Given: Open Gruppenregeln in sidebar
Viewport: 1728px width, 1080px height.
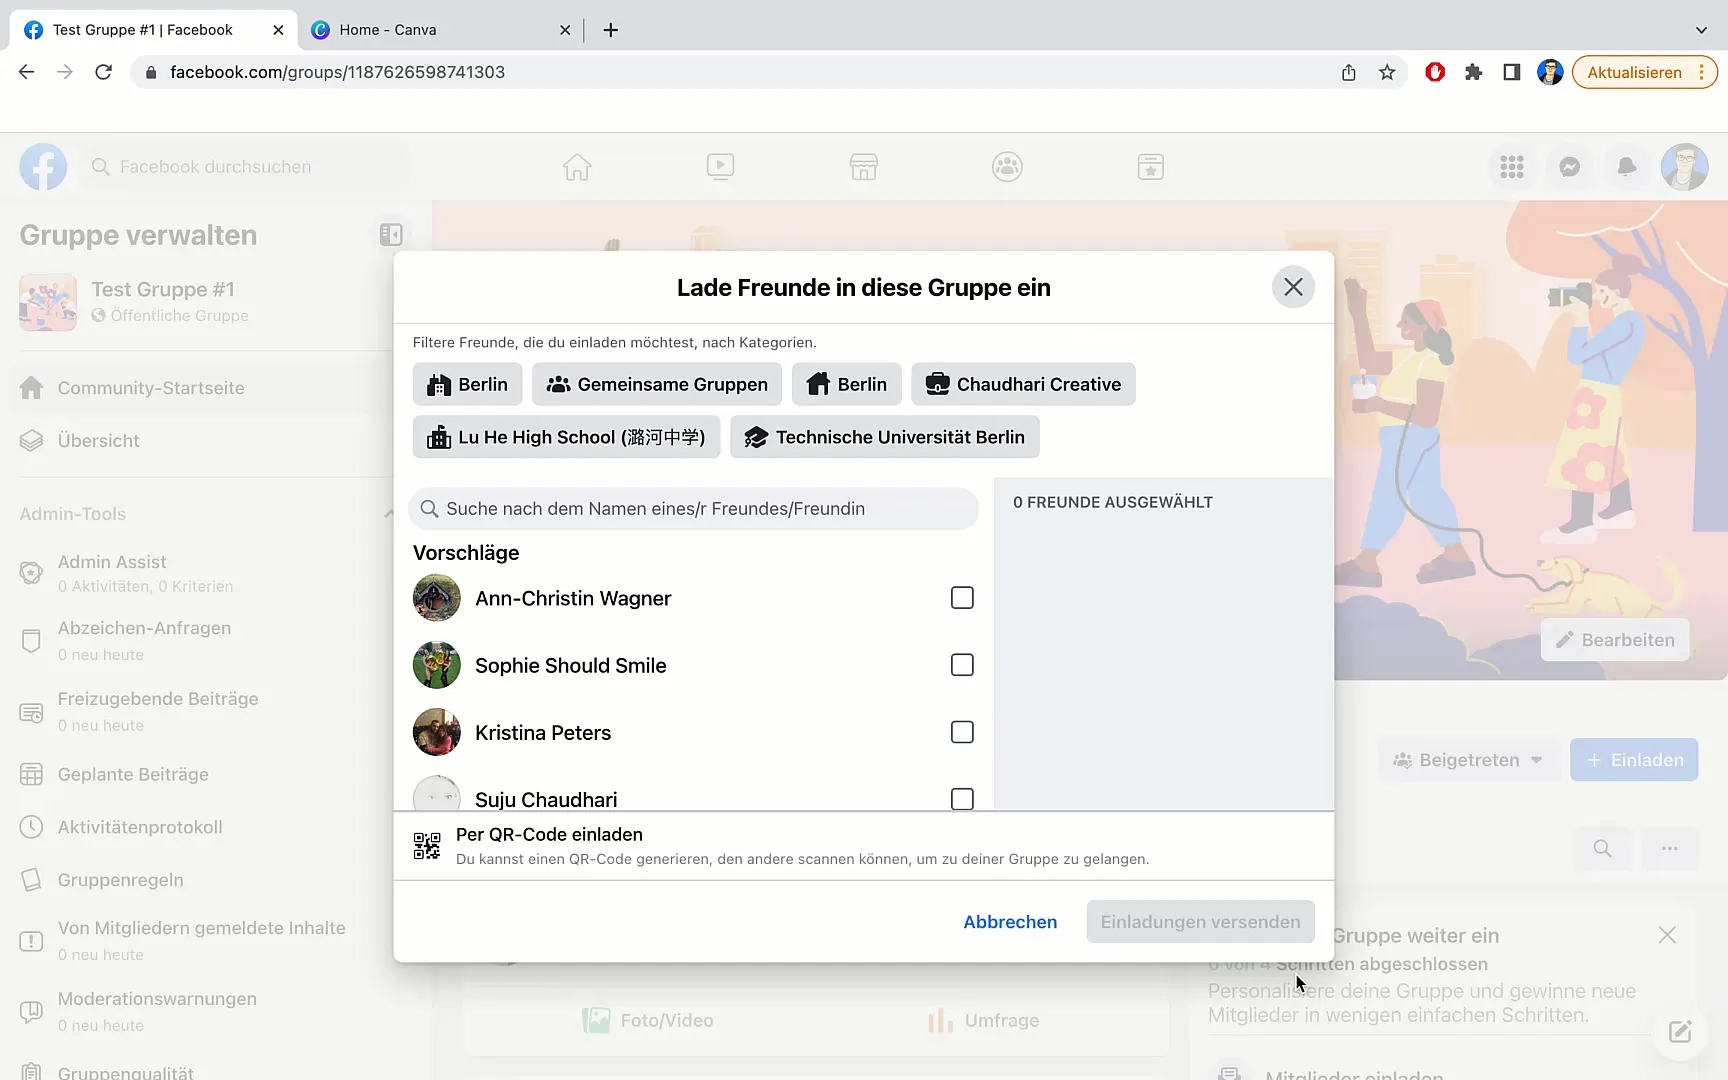Looking at the screenshot, I should [x=200, y=880].
